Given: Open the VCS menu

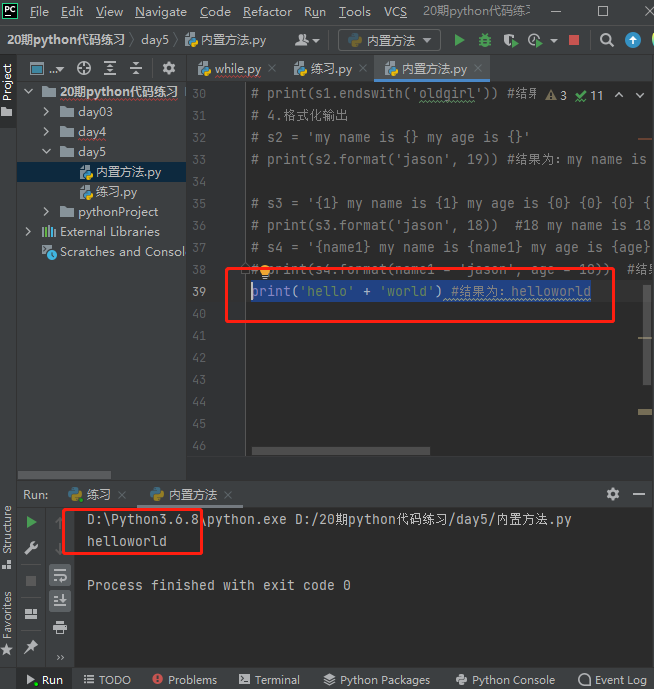Looking at the screenshot, I should 395,12.
